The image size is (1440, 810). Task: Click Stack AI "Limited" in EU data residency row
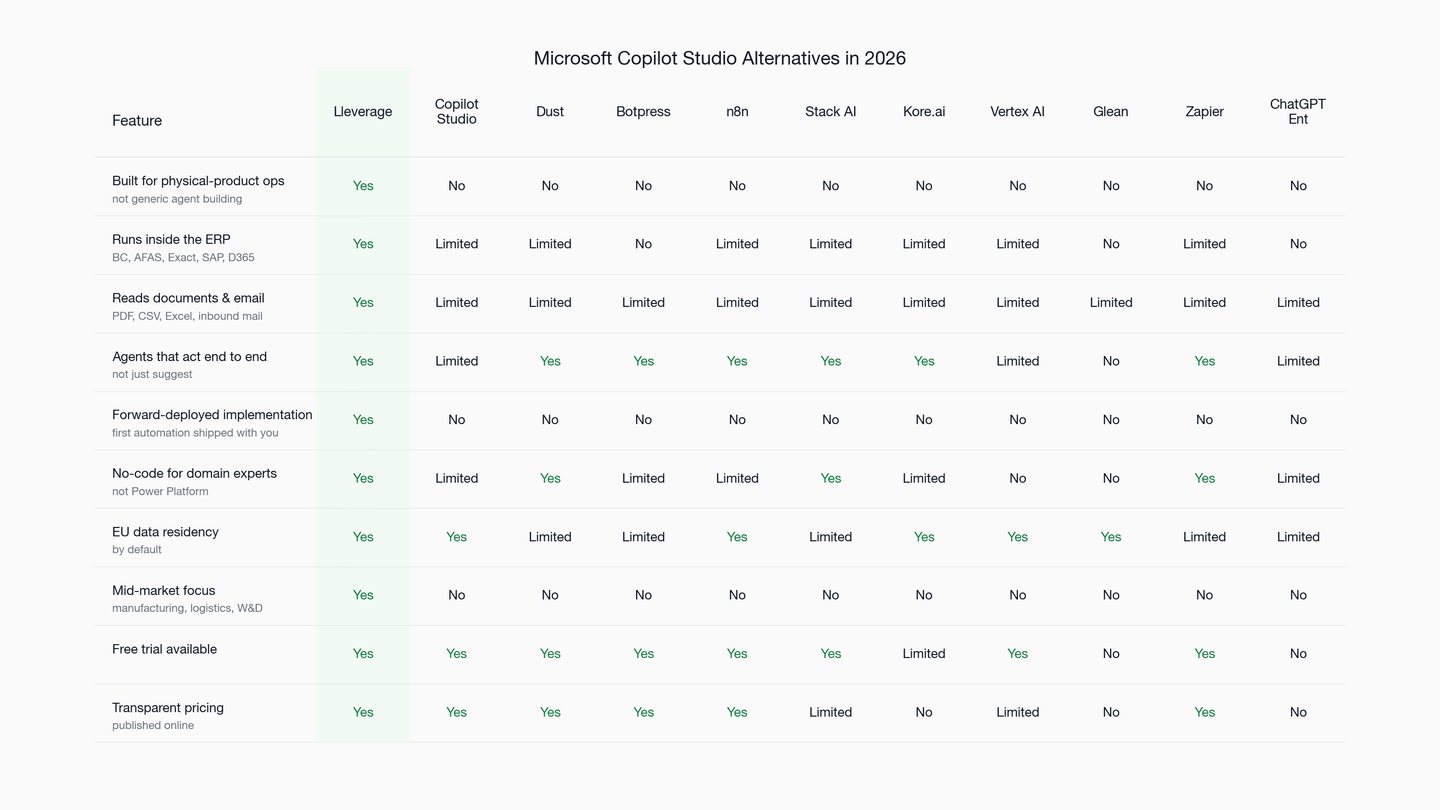click(831, 537)
